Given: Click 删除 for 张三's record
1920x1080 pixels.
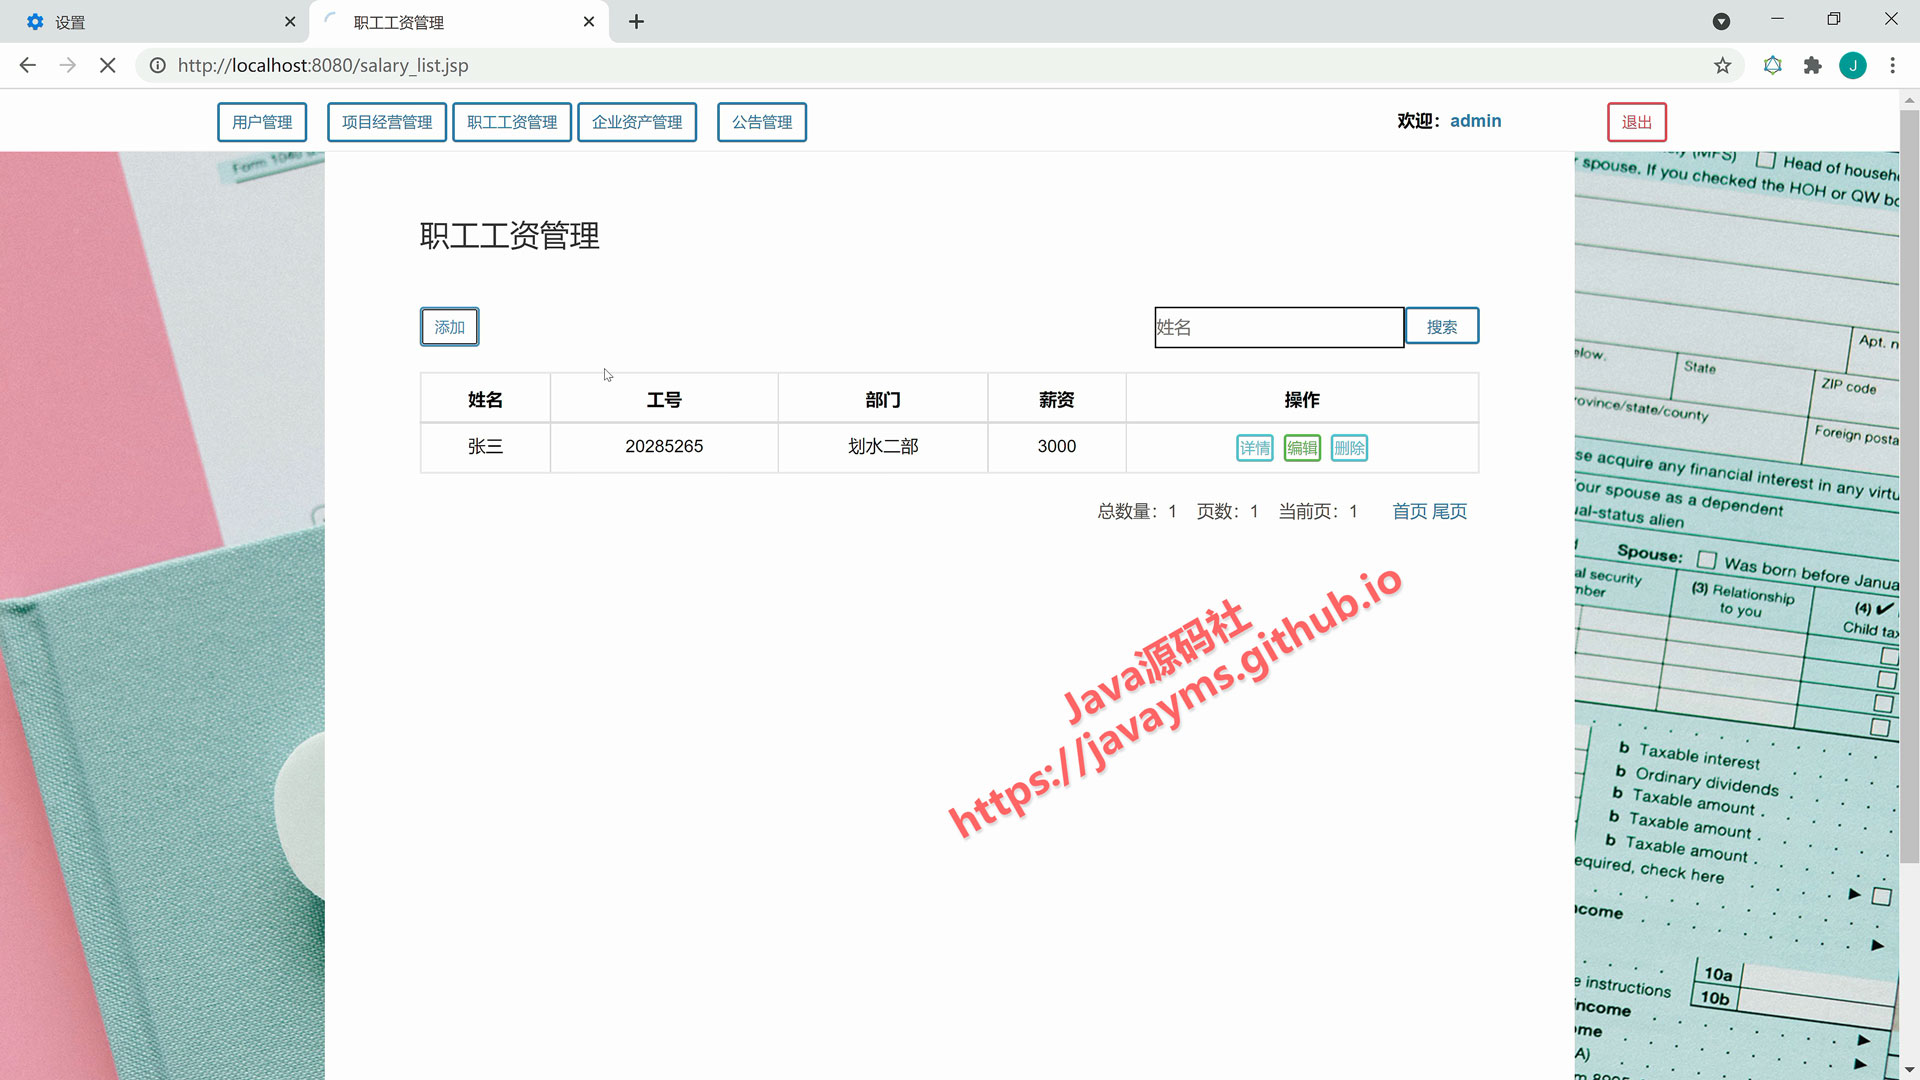Looking at the screenshot, I should point(1349,448).
